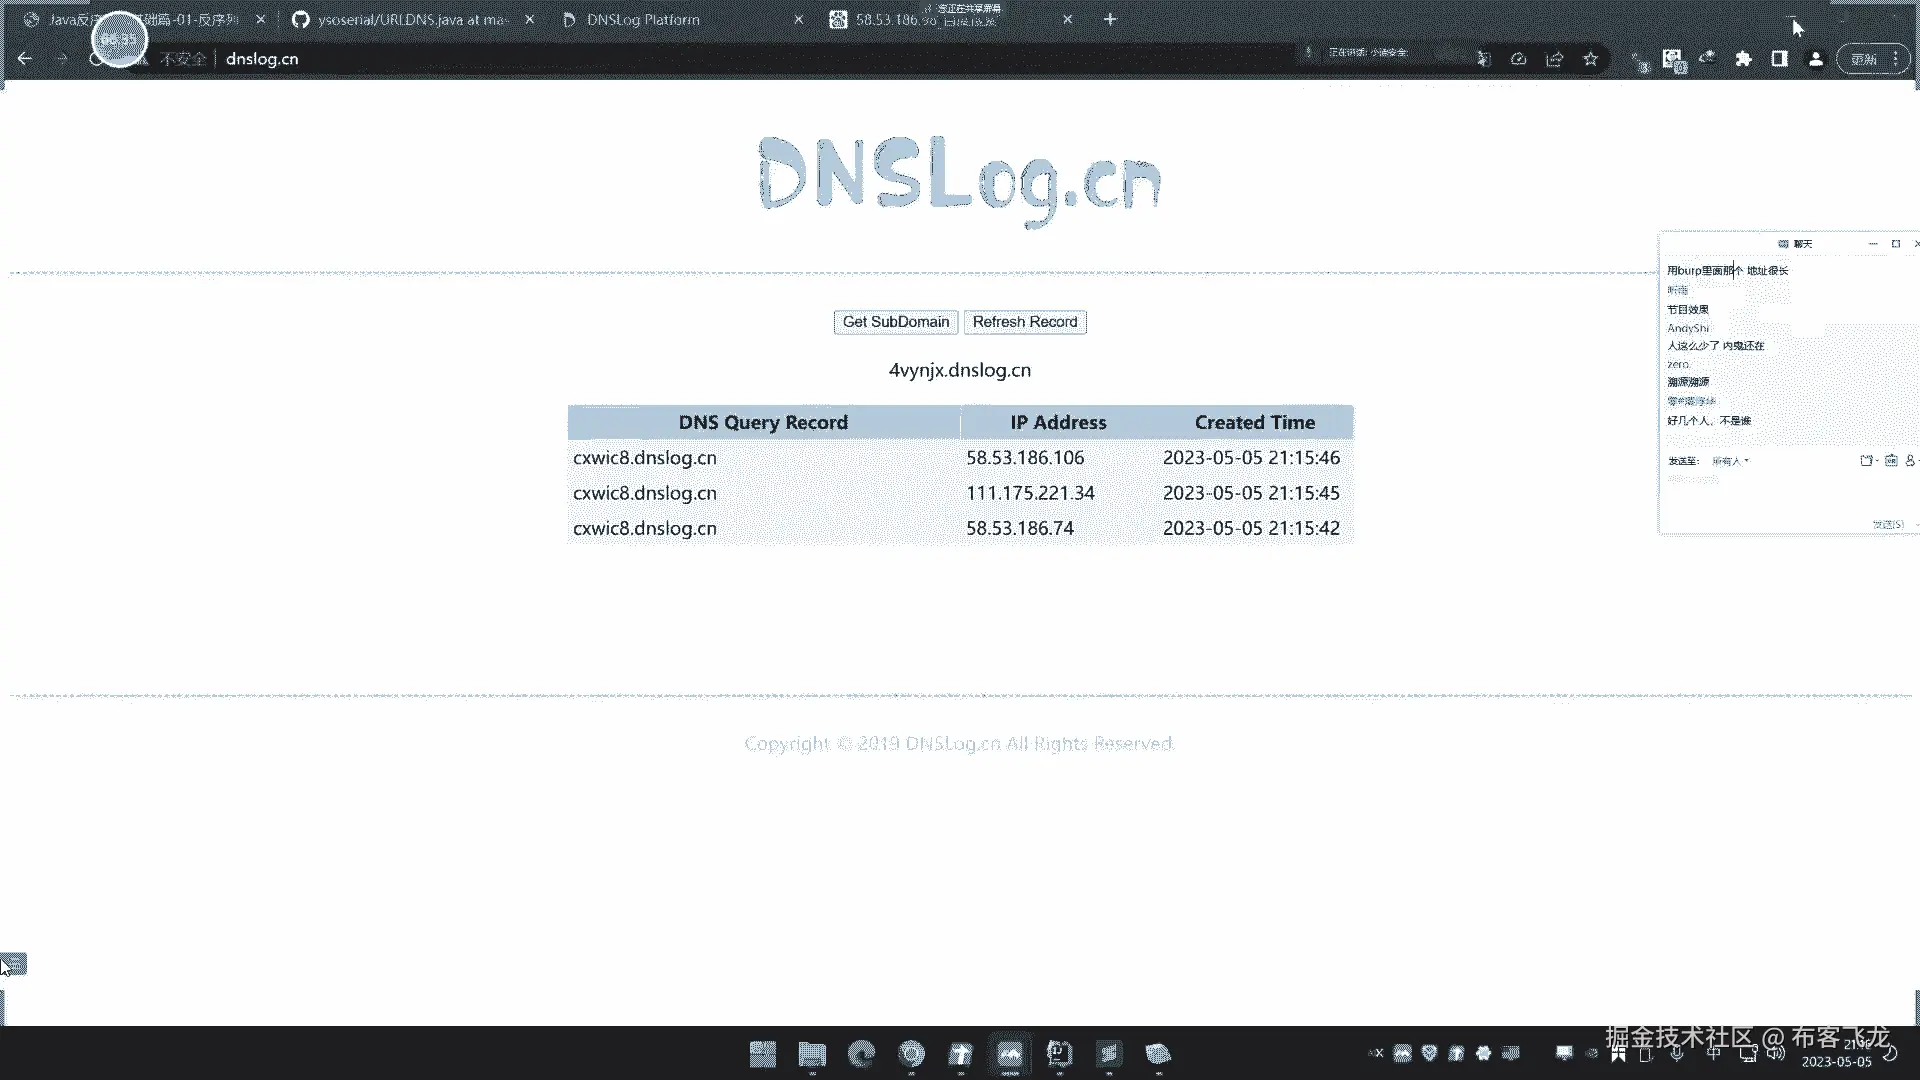Open the browser profile avatar icon
1920x1080 pixels.
[1815, 59]
